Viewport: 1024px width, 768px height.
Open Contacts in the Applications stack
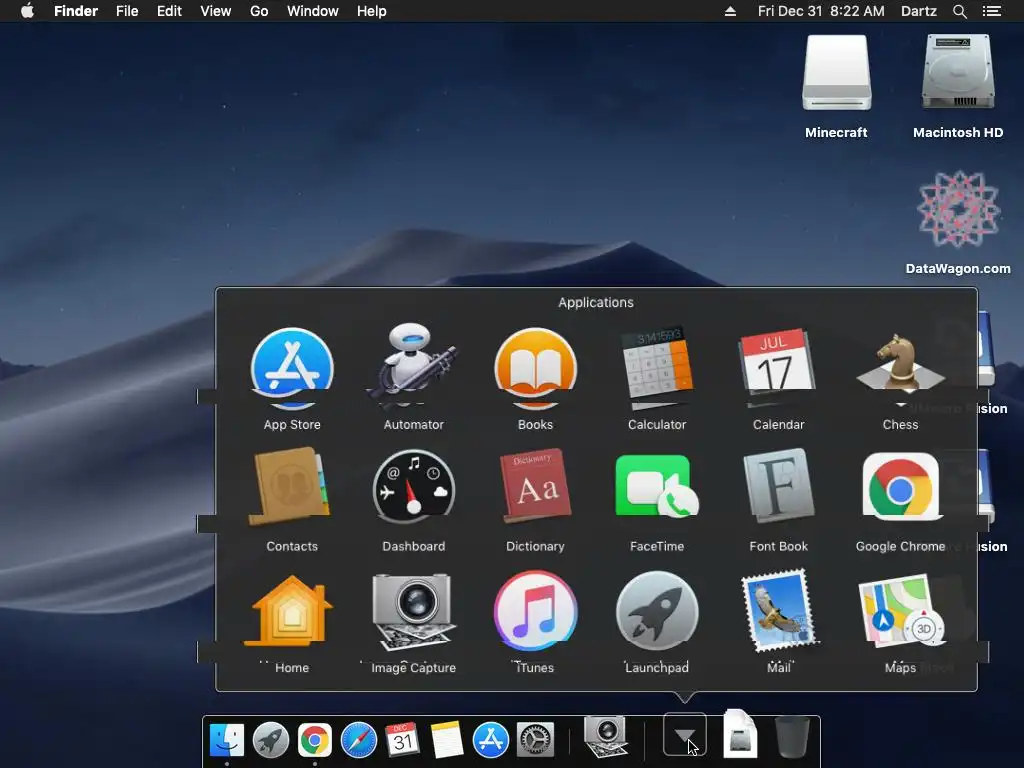tap(291, 486)
